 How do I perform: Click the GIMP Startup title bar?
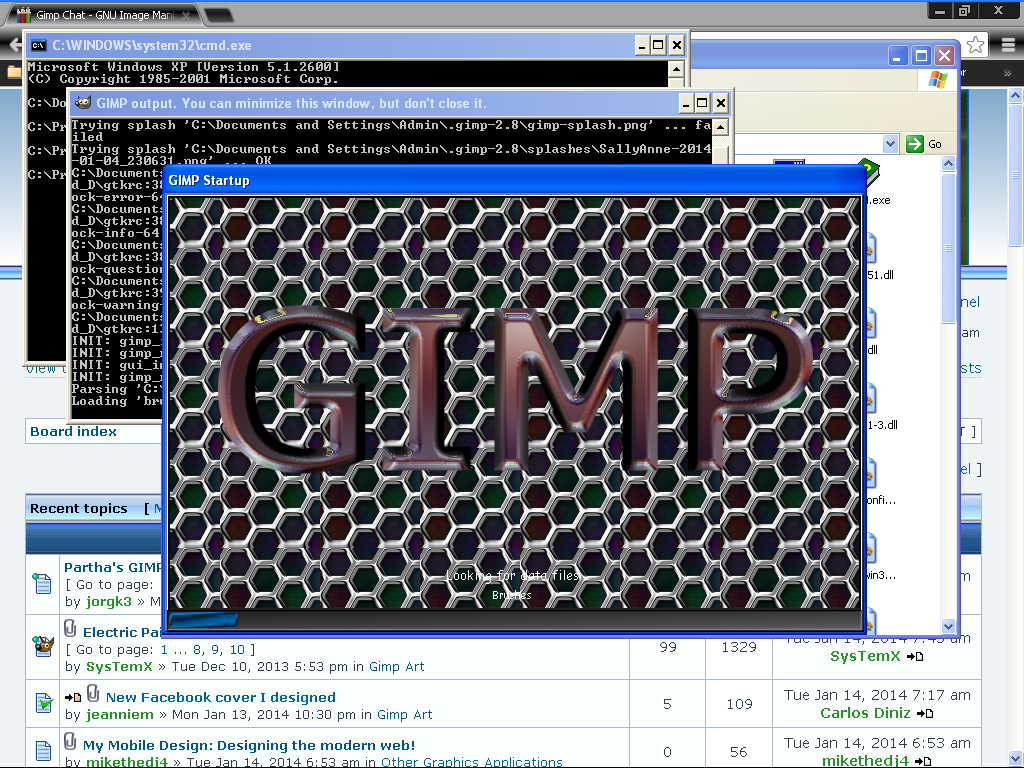pos(513,180)
